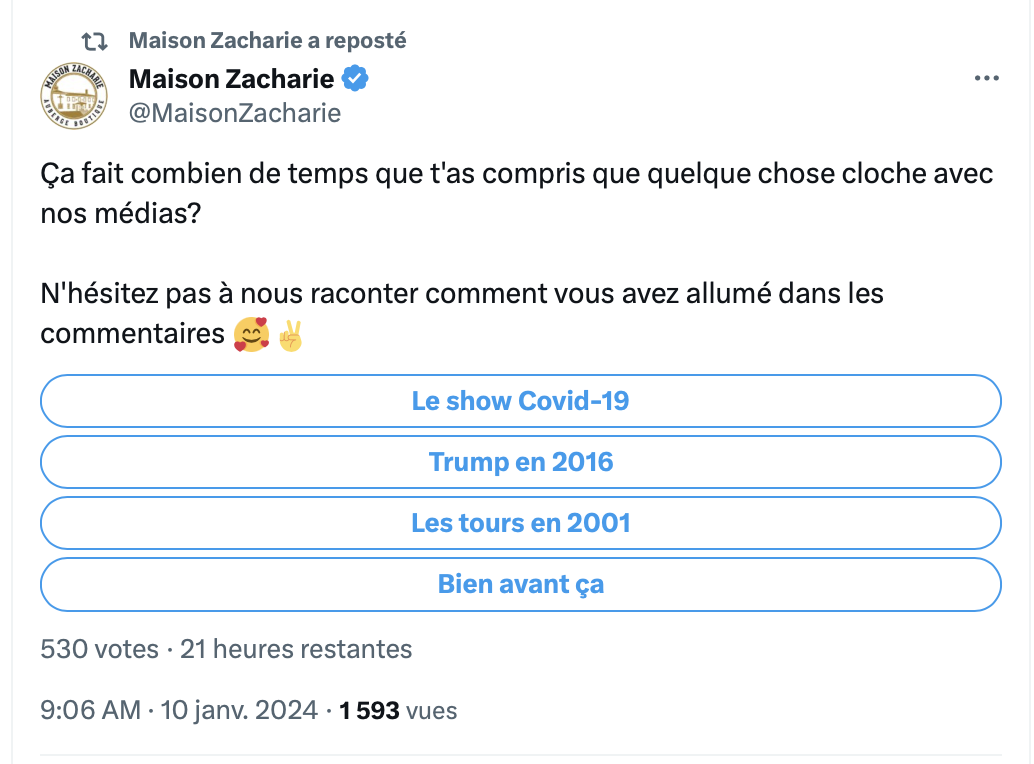Click the 9:06 AM timestamp
Image resolution: width=1034 pixels, height=764 pixels.
(x=91, y=711)
